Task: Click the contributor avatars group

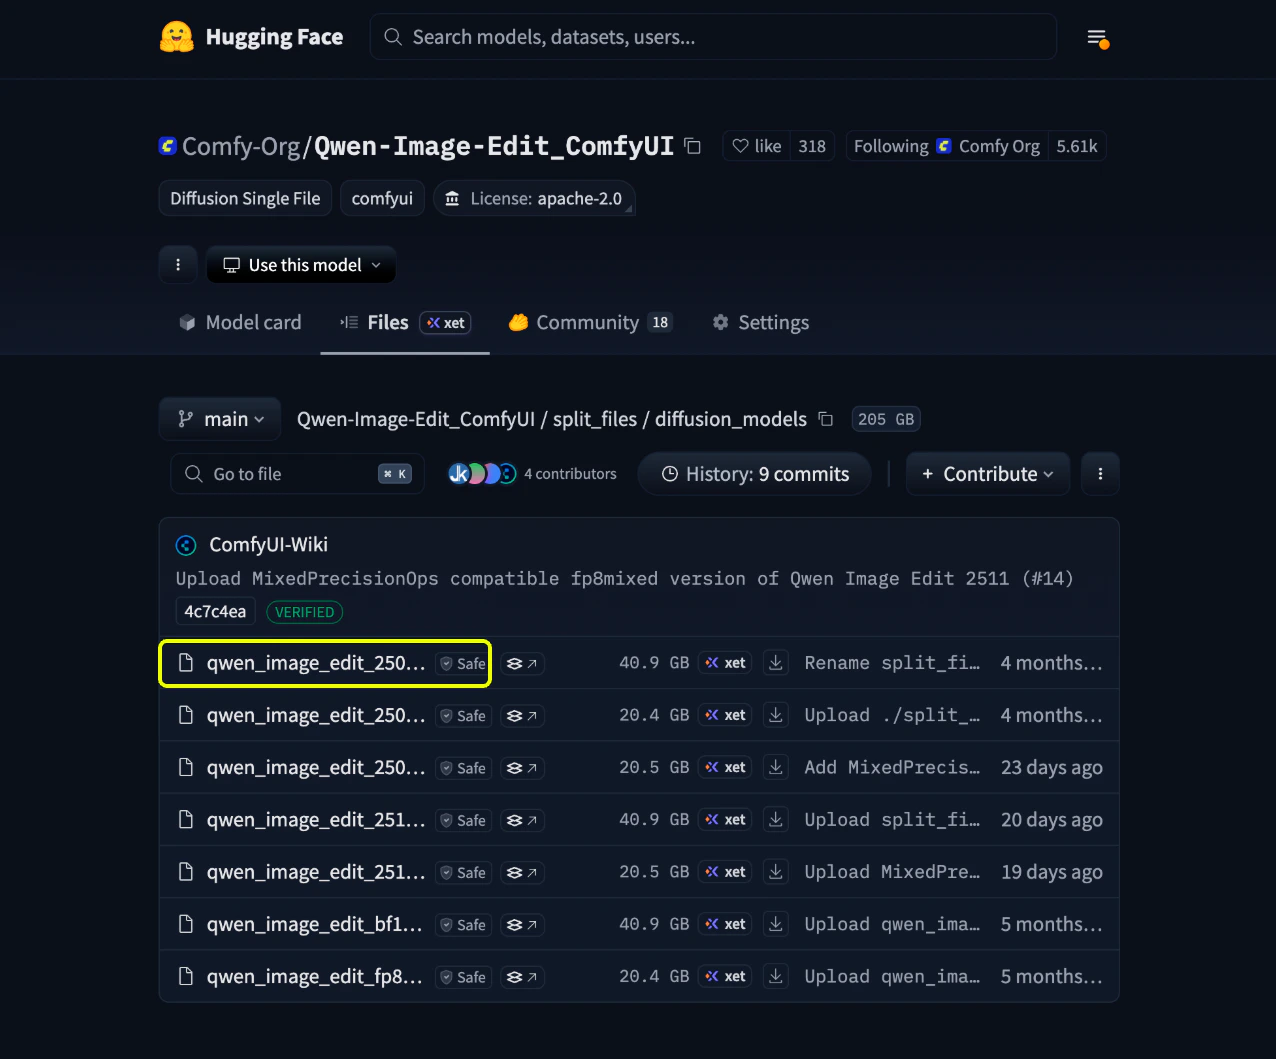Action: pos(482,474)
